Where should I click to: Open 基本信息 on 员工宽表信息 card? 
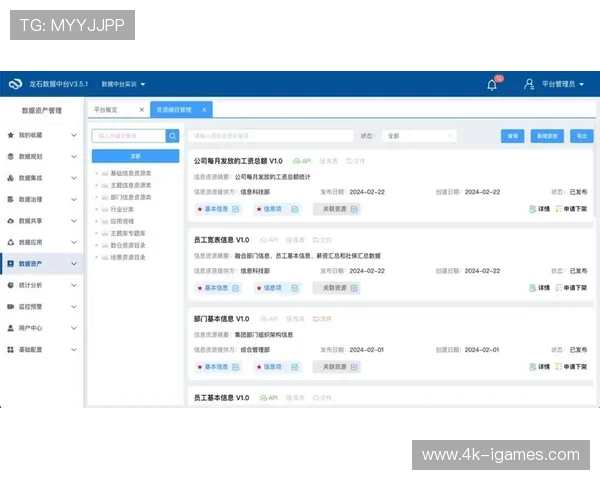point(218,288)
